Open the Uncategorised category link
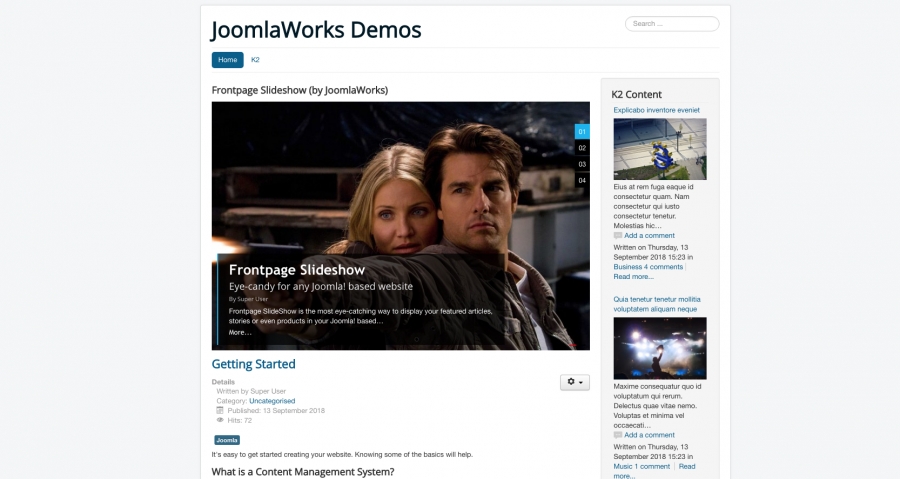The height and width of the screenshot is (479, 900). pos(272,401)
